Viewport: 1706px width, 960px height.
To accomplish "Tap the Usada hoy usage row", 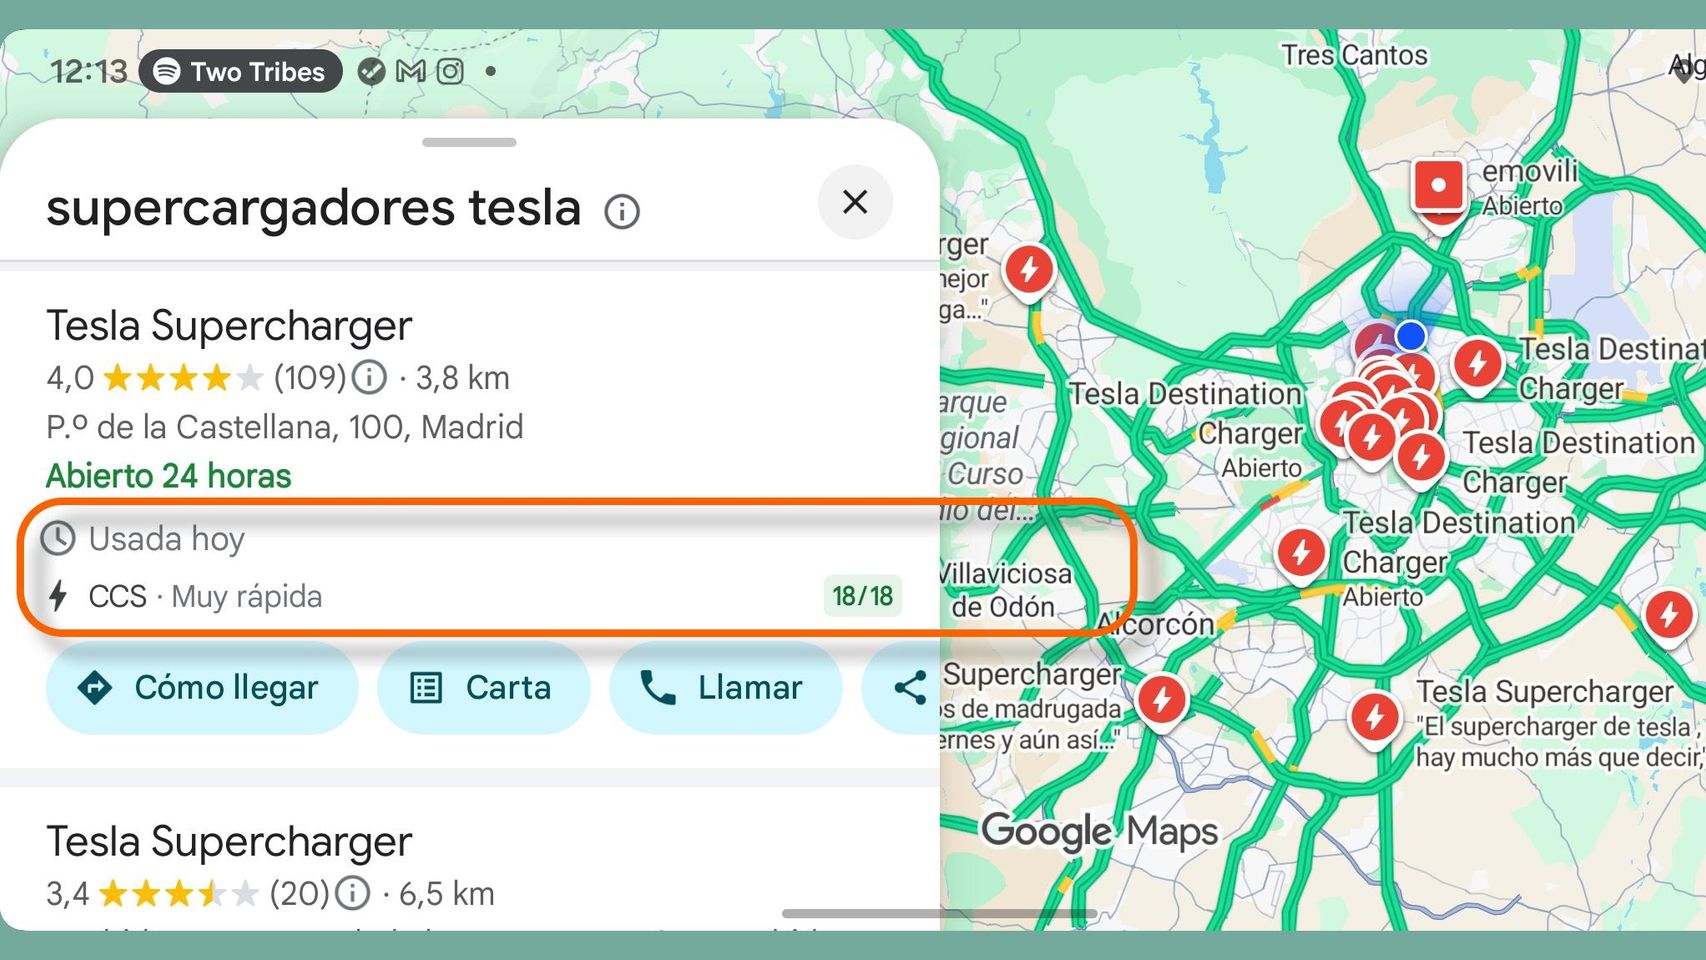I will pyautogui.click(x=143, y=539).
